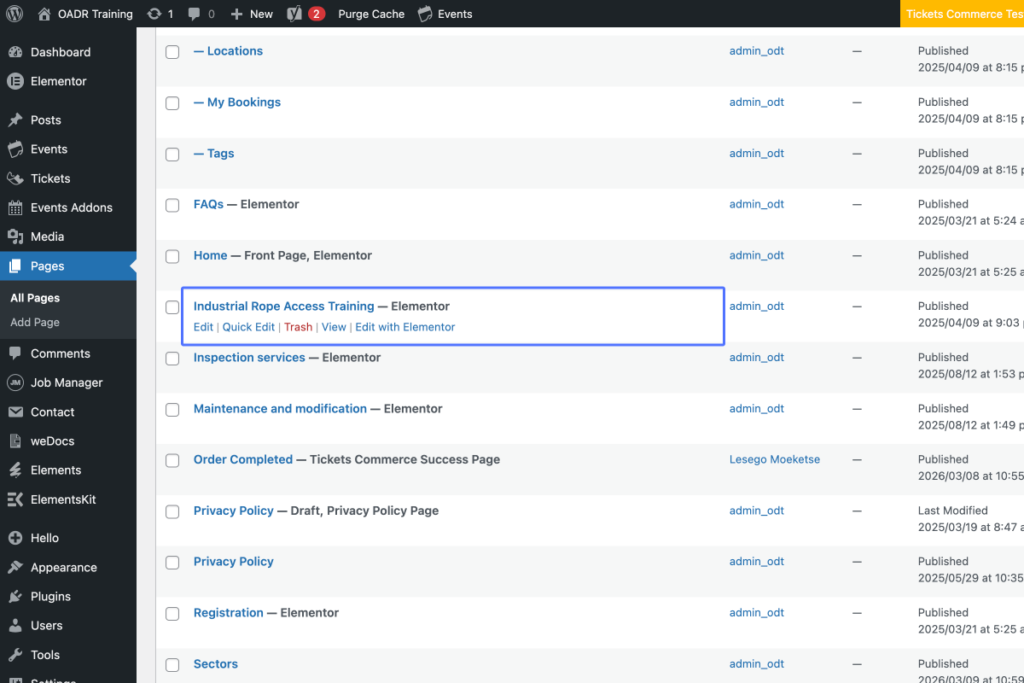
Task: Click the weDocs document icon
Action: pyautogui.click(x=15, y=441)
